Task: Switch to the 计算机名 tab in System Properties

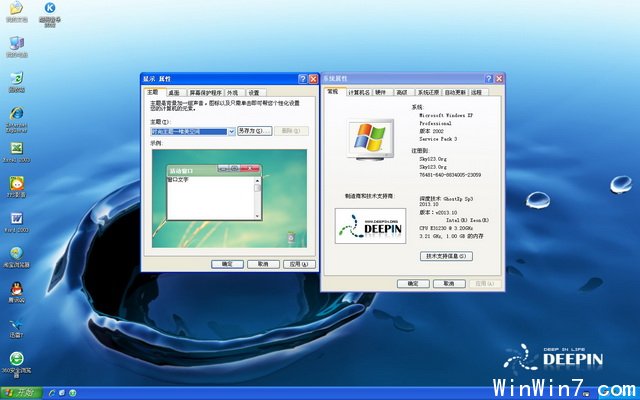Action: tap(359, 92)
